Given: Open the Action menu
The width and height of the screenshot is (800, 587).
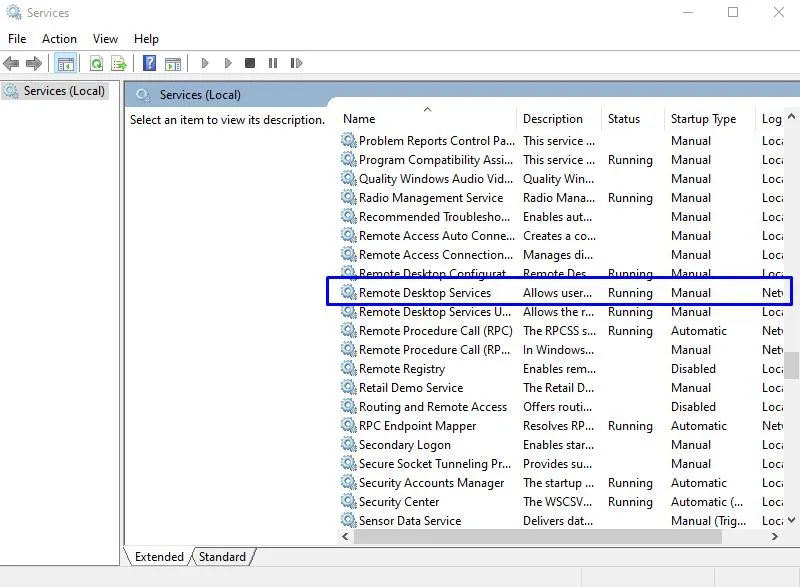Looking at the screenshot, I should tap(59, 38).
